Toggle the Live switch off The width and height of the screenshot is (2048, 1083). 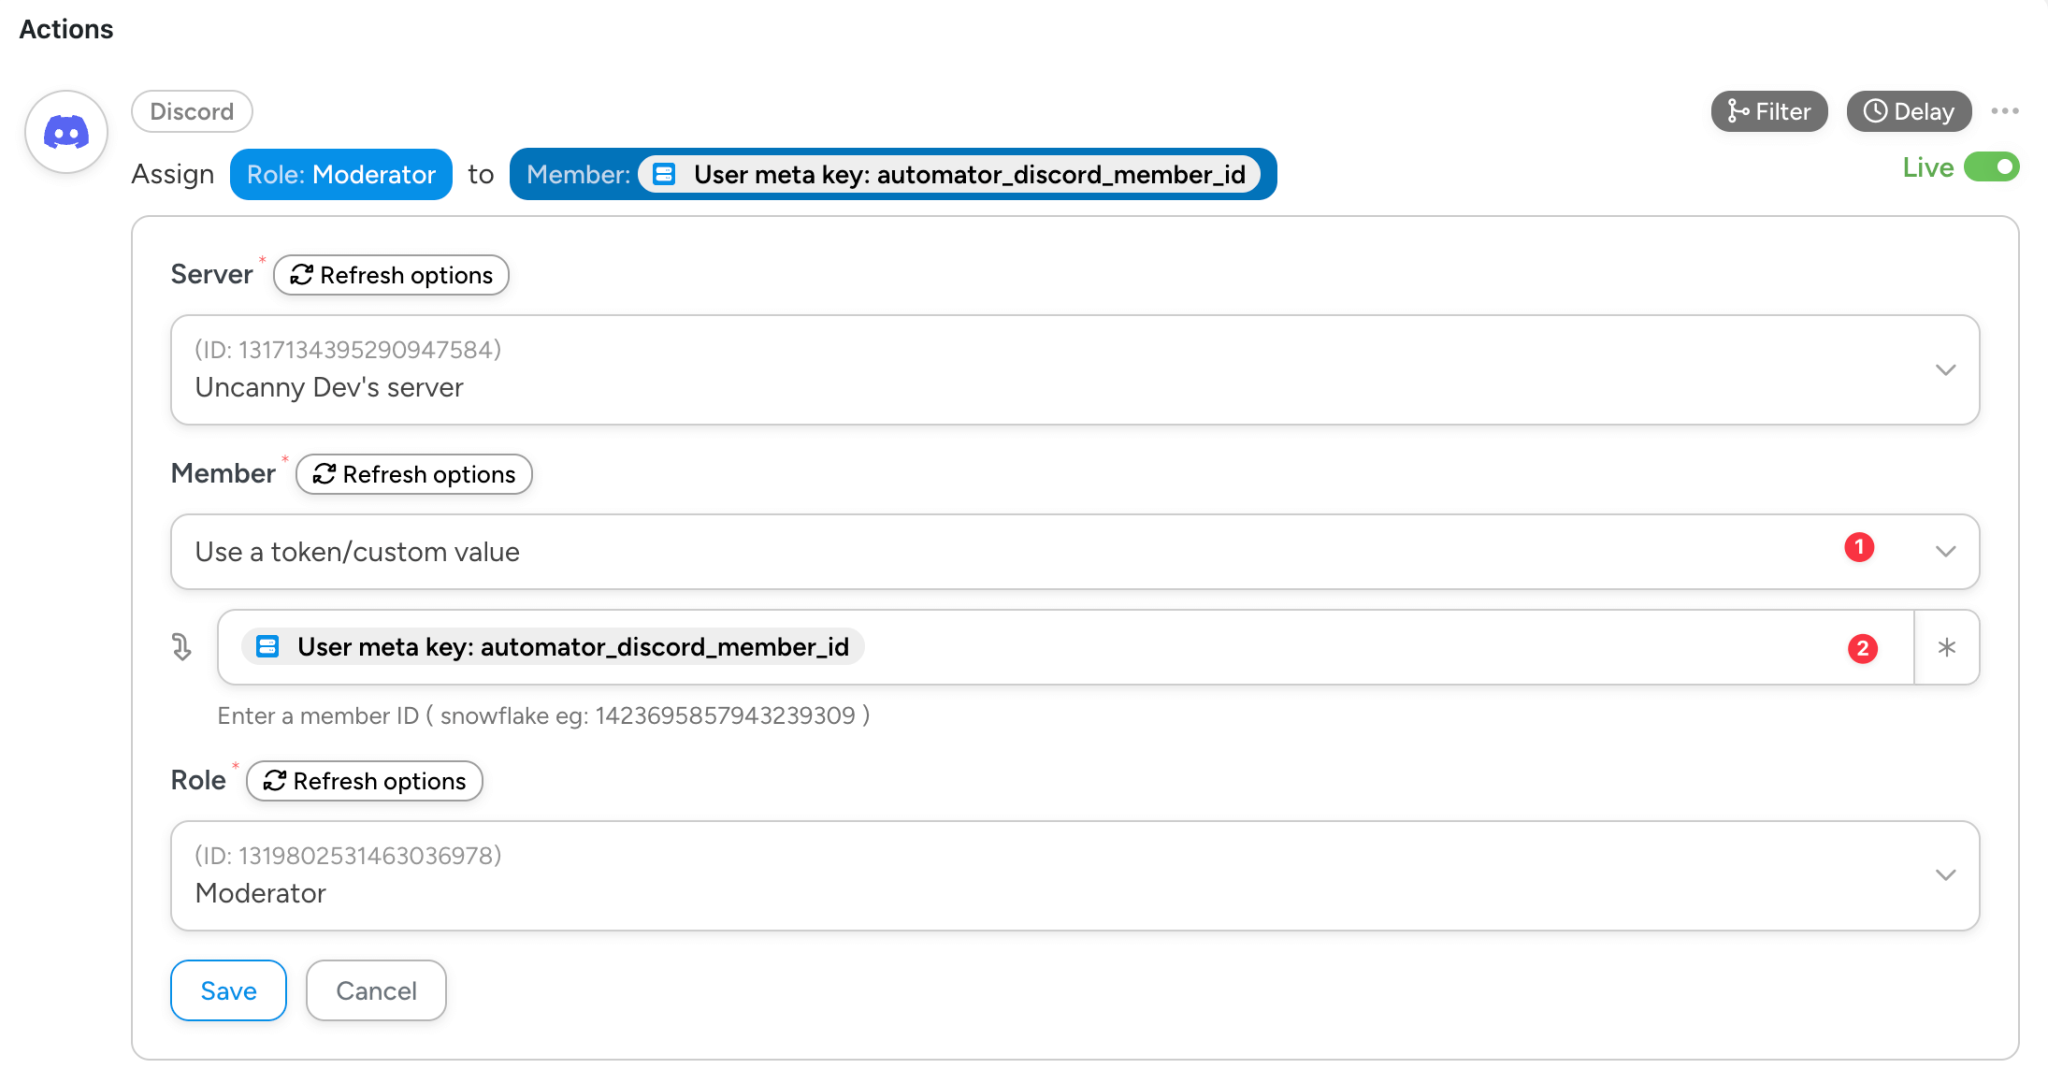[x=1991, y=167]
